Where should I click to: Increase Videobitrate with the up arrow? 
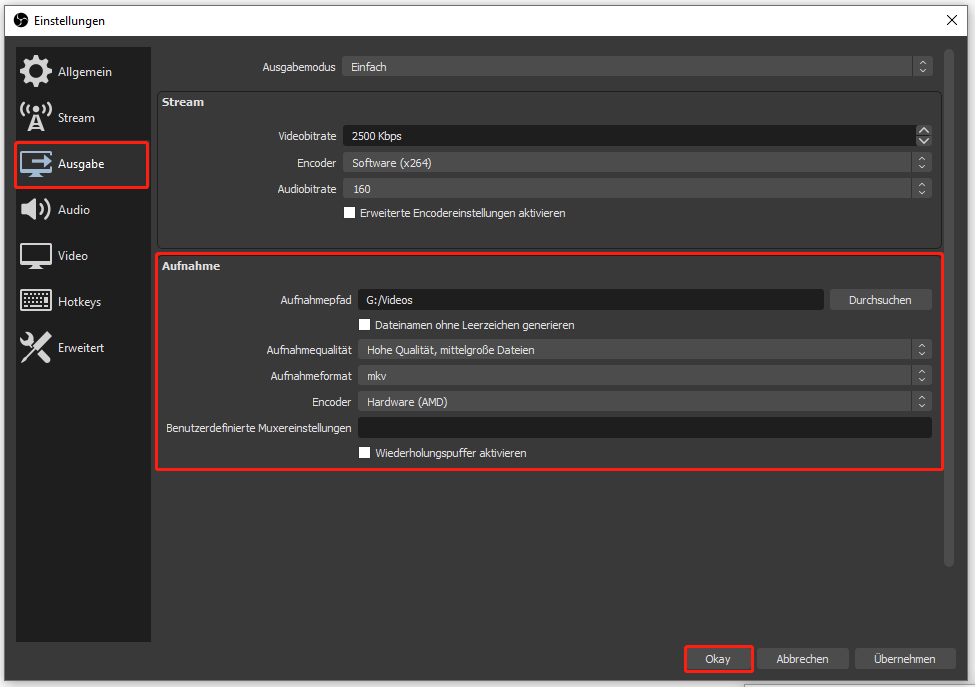(x=923, y=131)
